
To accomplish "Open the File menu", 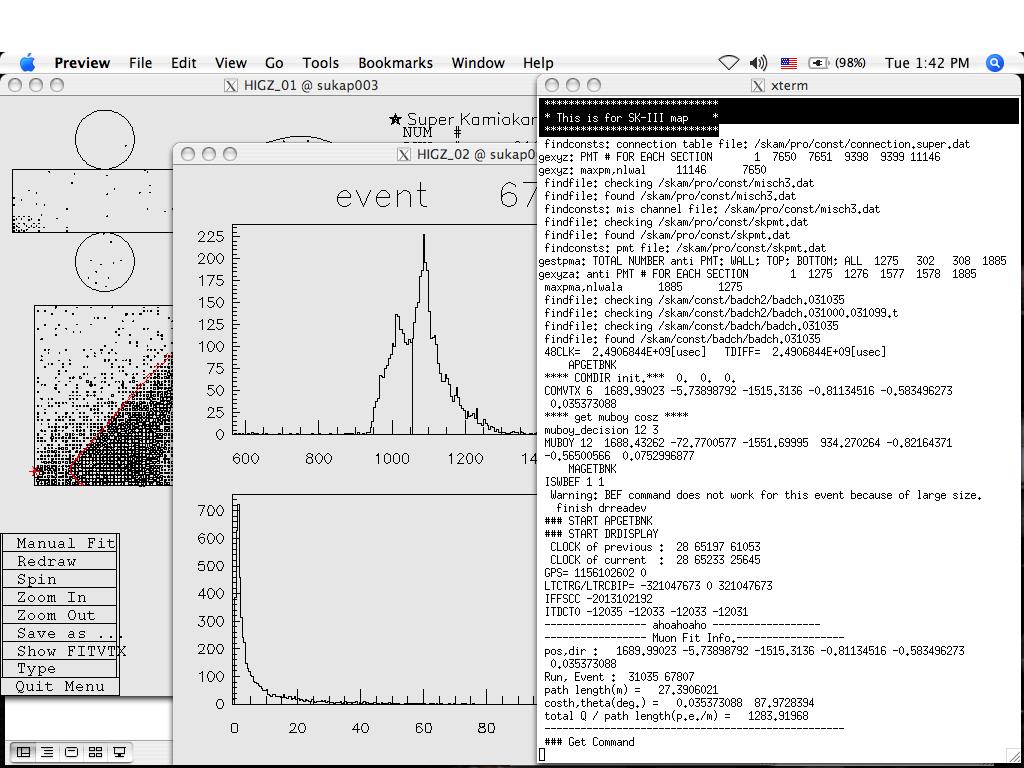I will [x=140, y=63].
